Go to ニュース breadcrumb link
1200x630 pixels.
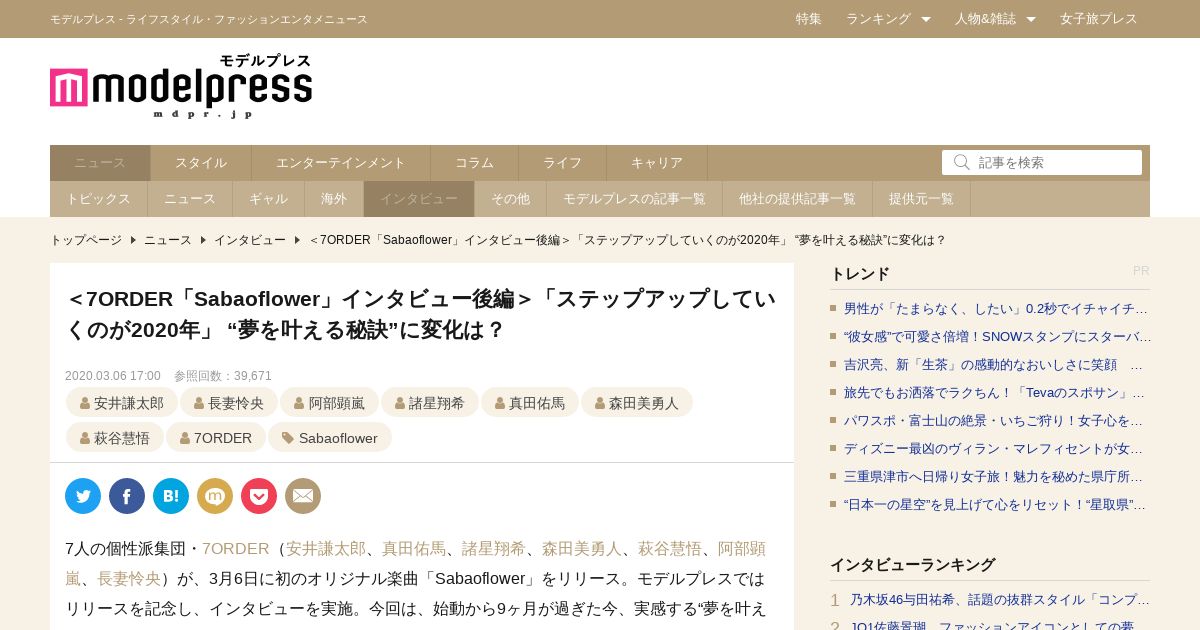click(x=168, y=240)
